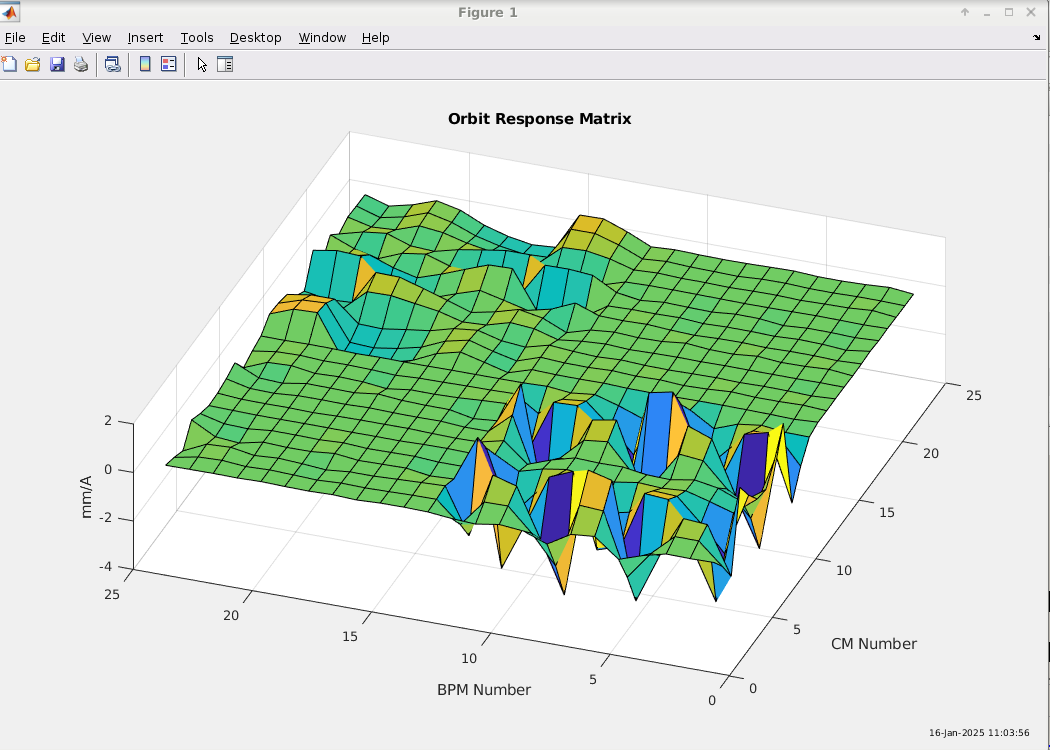Expand the Desktop menu

point(255,38)
